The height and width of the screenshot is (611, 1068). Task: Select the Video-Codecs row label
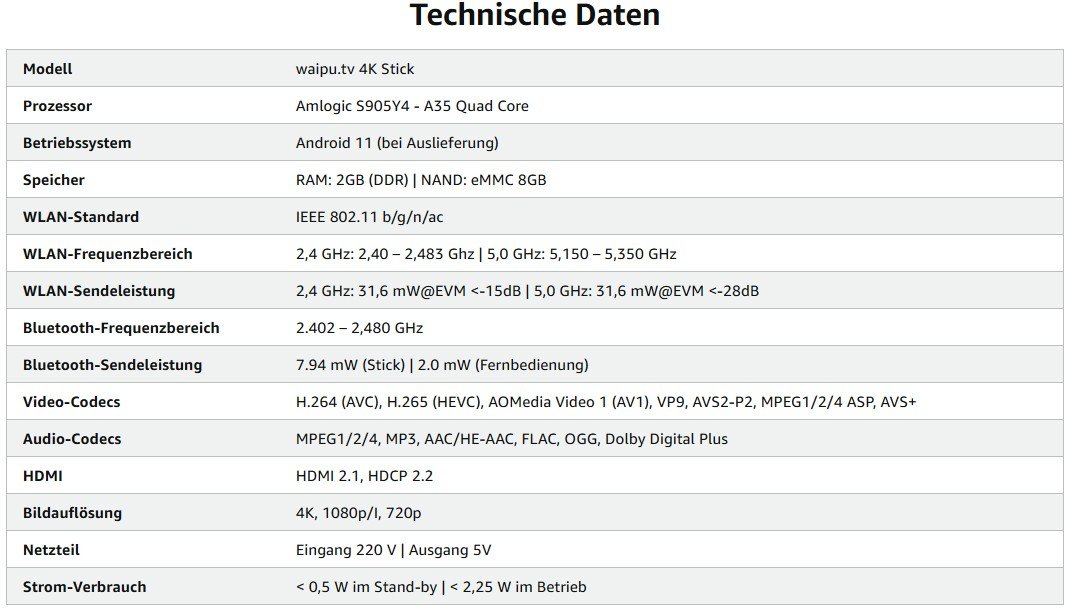(72, 402)
